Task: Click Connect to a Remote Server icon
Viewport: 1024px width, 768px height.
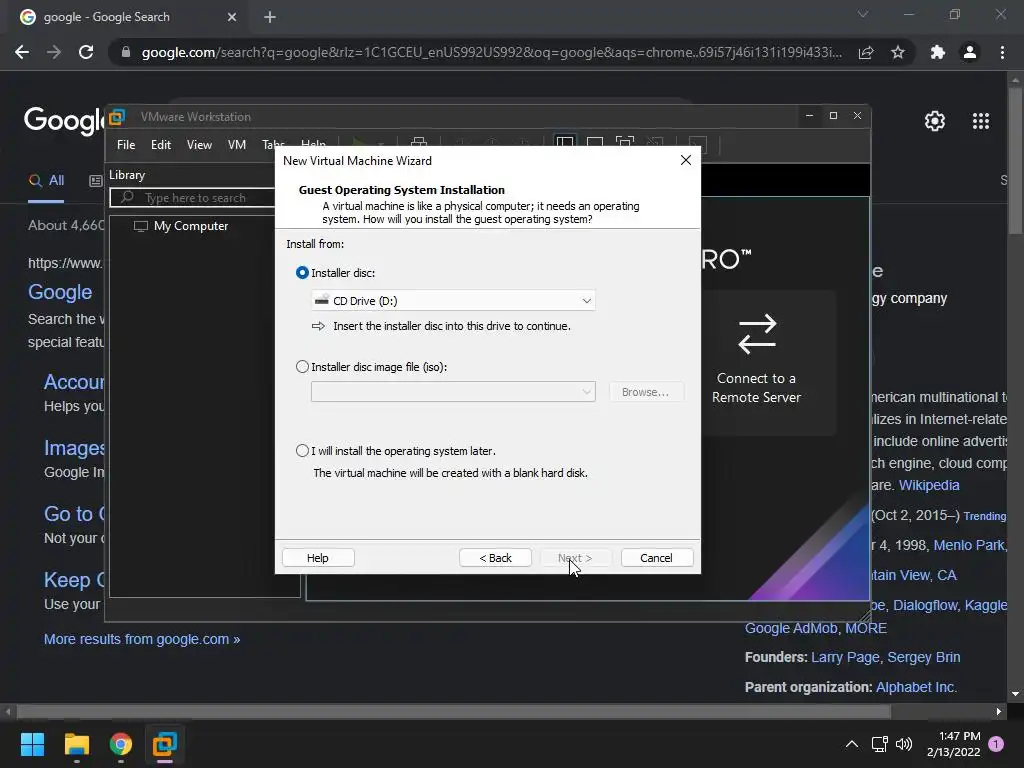Action: [x=757, y=334]
